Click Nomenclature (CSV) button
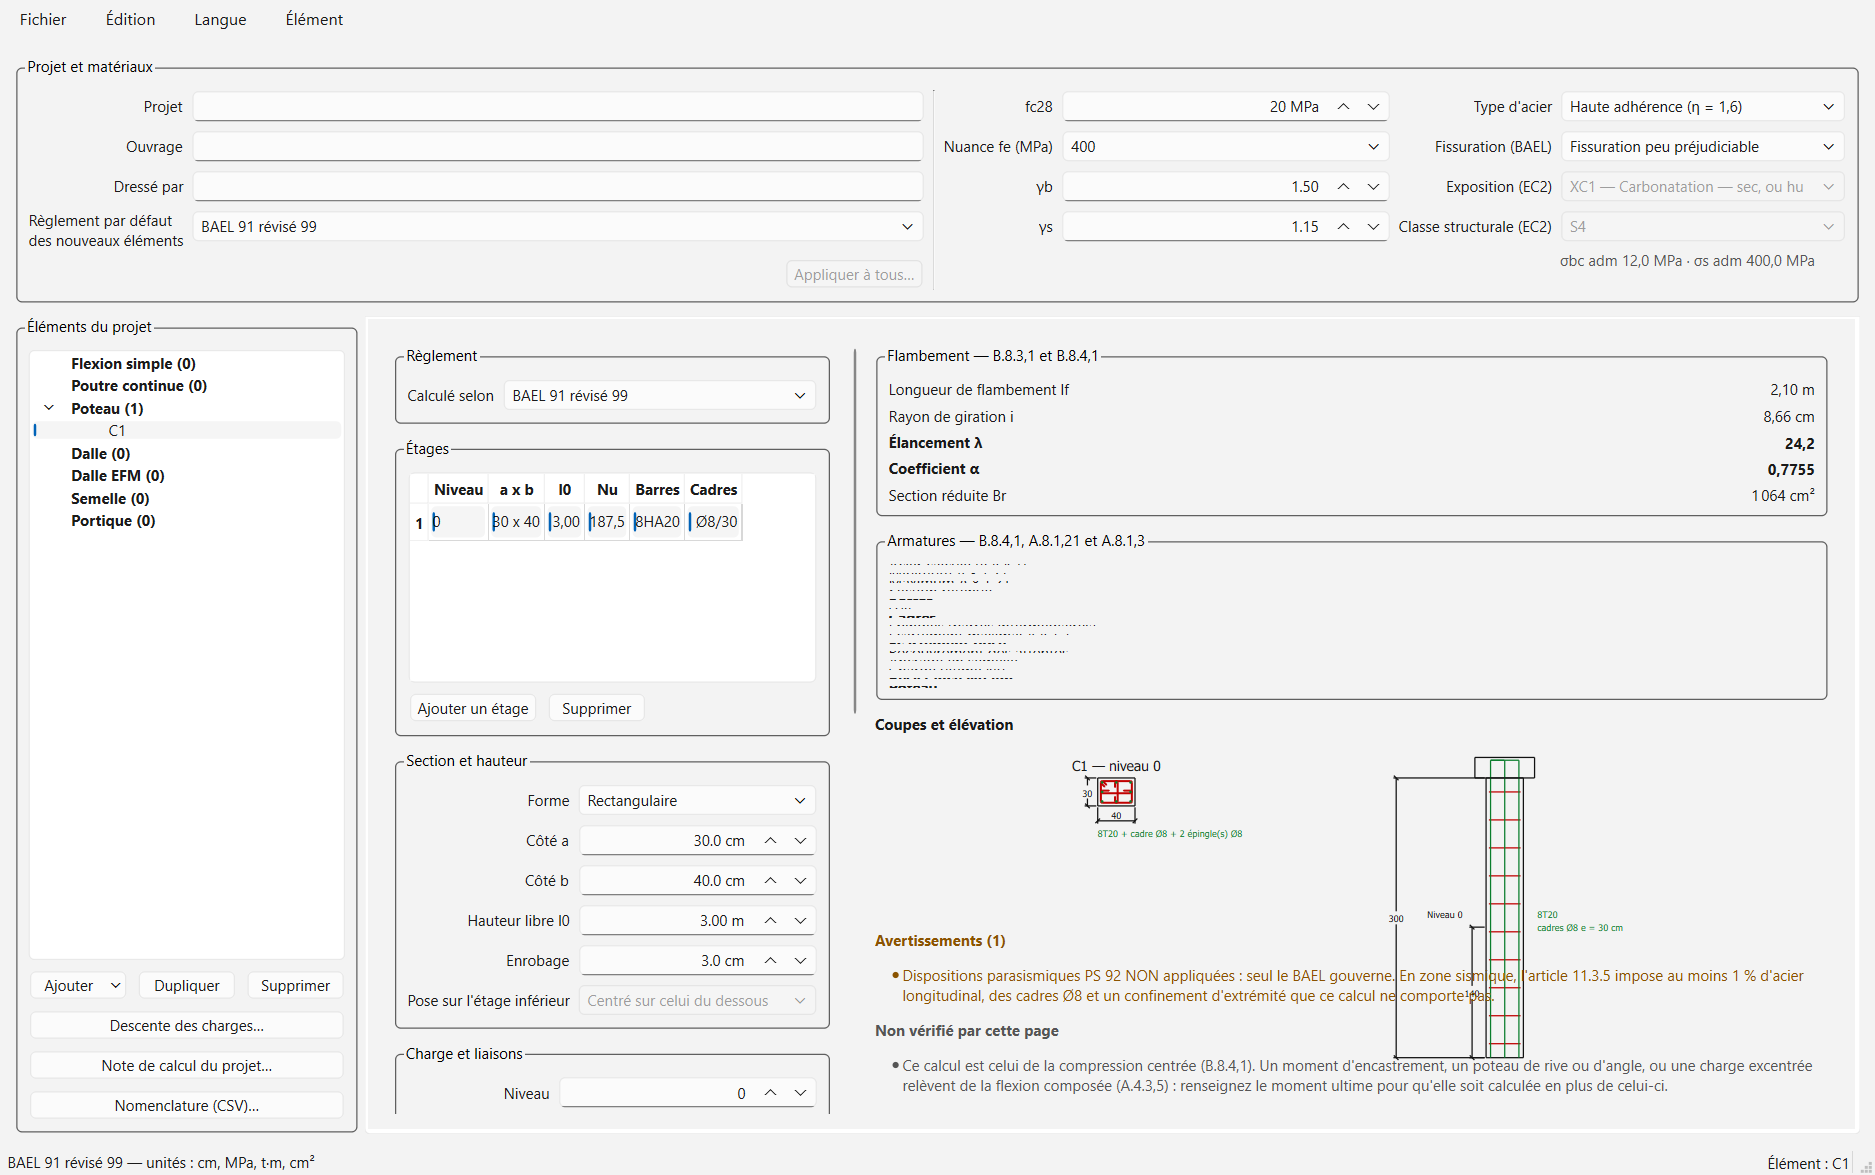Viewport: 1875px width, 1175px height. tap(187, 1105)
